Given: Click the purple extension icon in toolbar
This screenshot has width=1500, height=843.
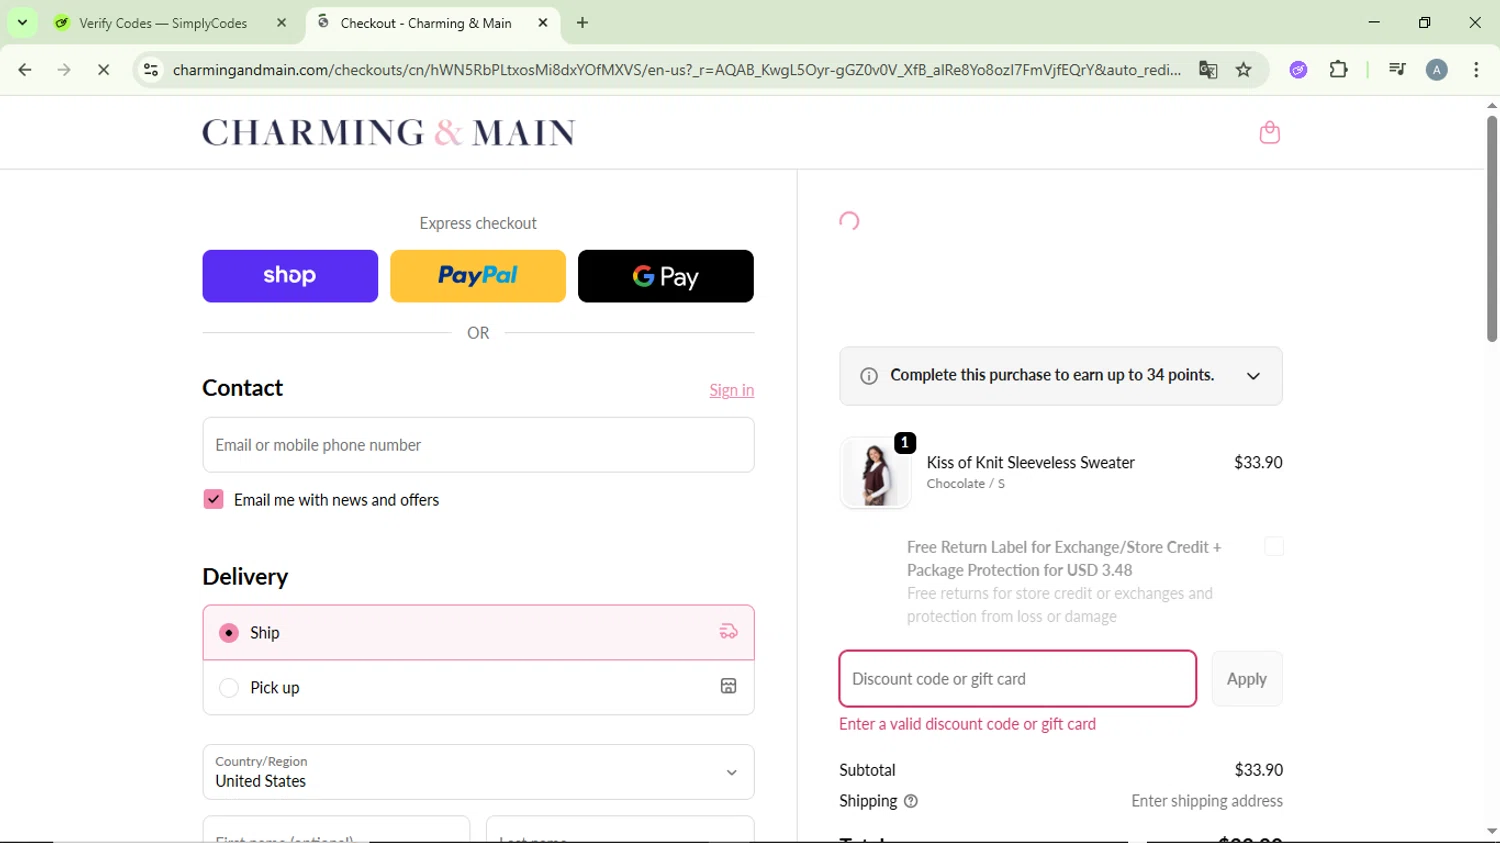Looking at the screenshot, I should point(1298,70).
